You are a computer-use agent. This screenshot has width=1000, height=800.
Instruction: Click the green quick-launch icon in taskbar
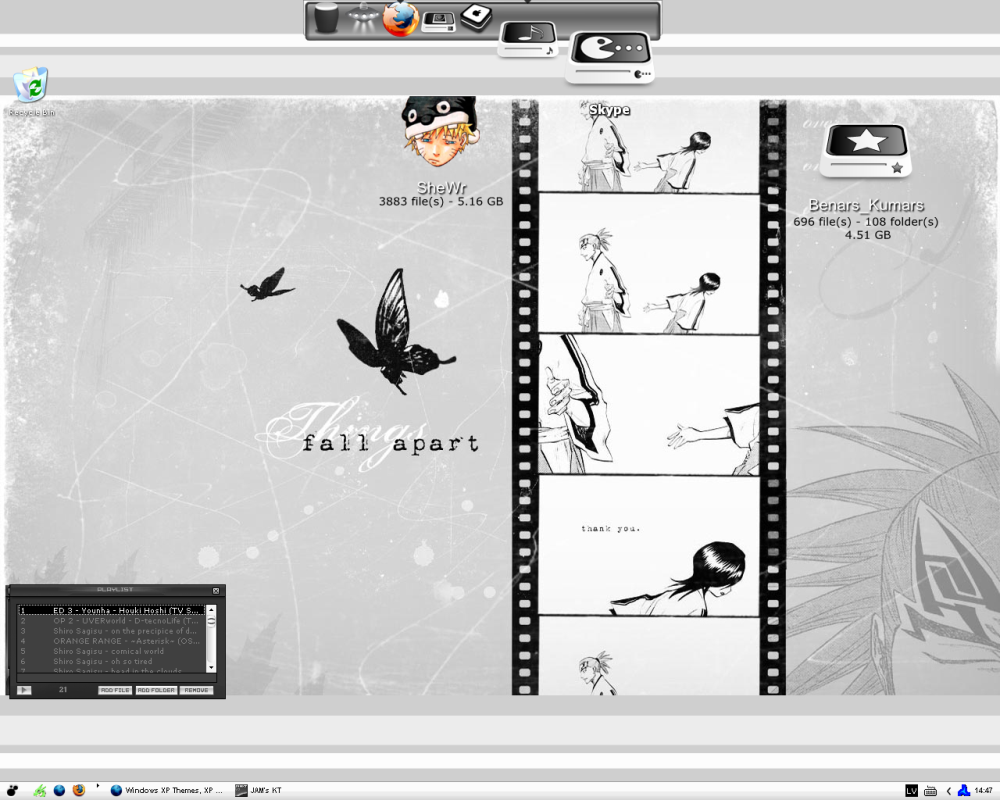tap(40, 790)
